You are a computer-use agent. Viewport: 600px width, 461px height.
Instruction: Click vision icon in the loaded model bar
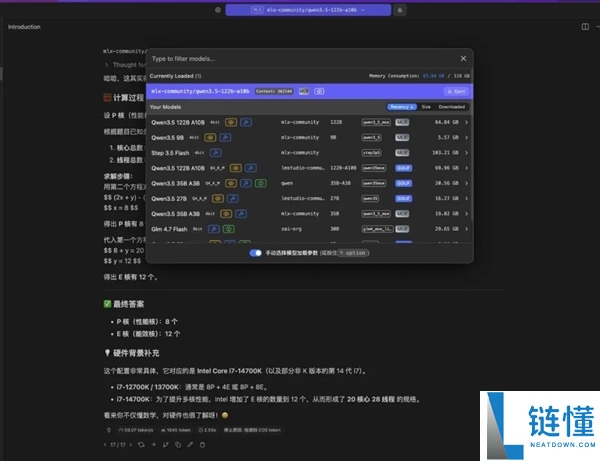point(319,91)
